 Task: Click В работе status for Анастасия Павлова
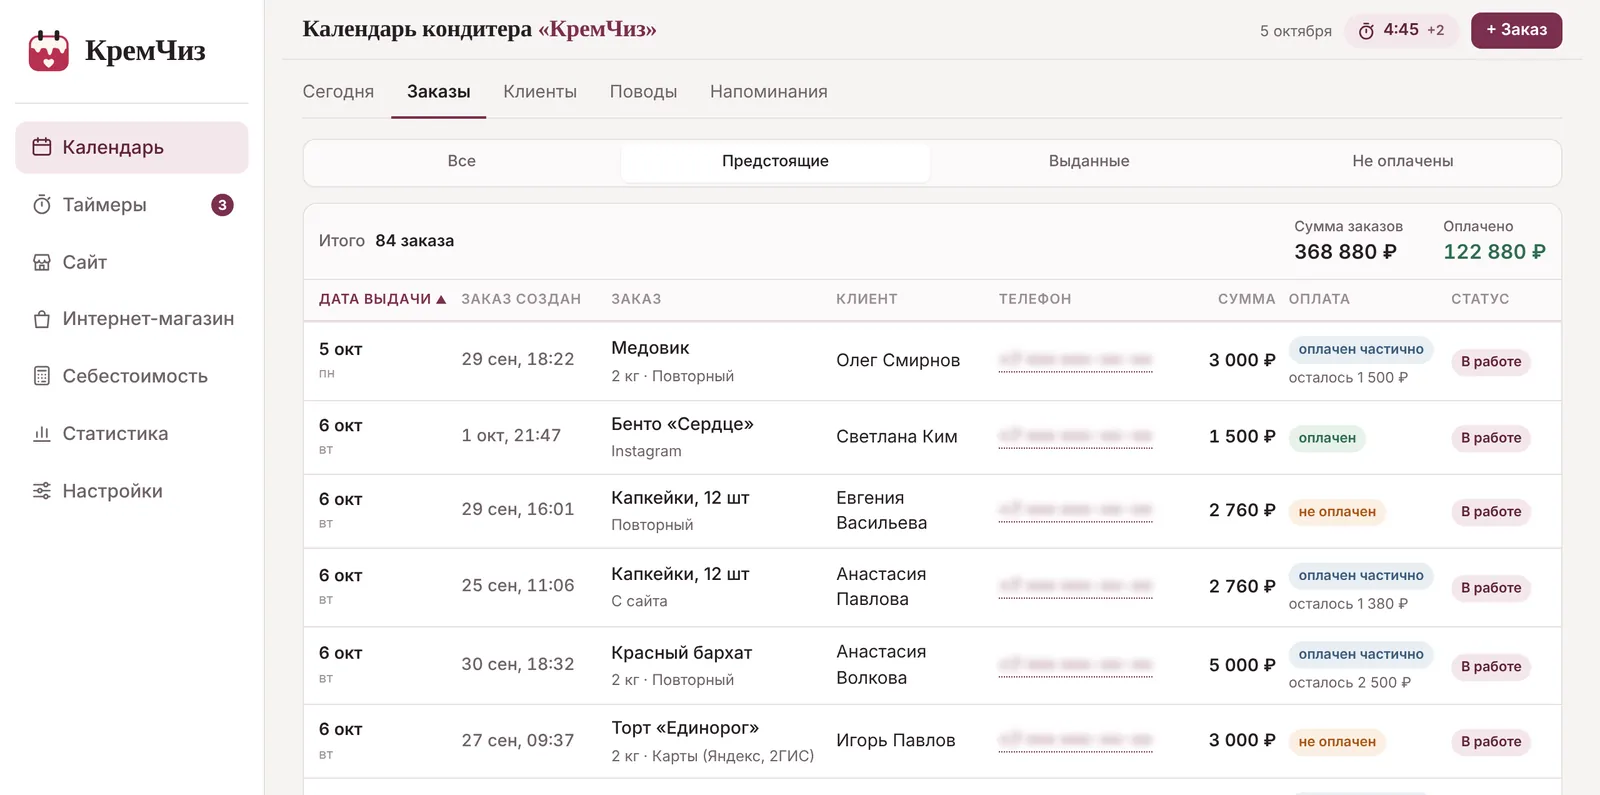(1491, 588)
